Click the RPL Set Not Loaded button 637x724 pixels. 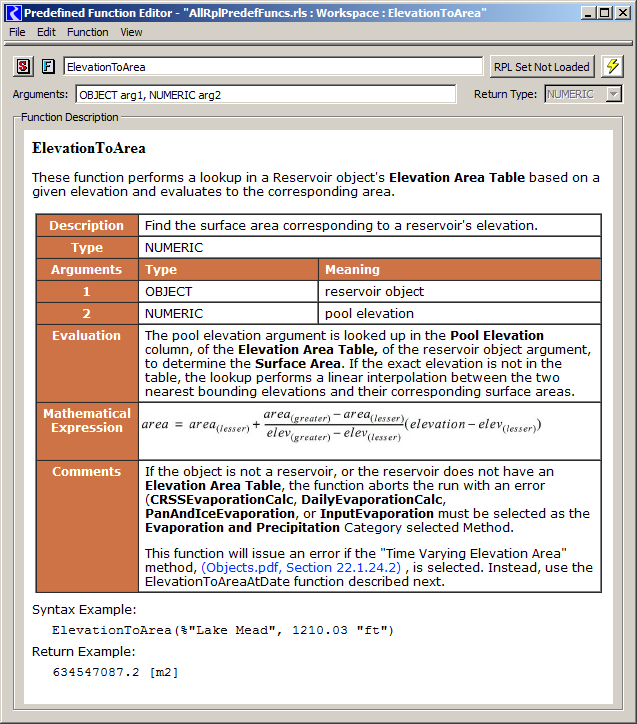pos(542,67)
